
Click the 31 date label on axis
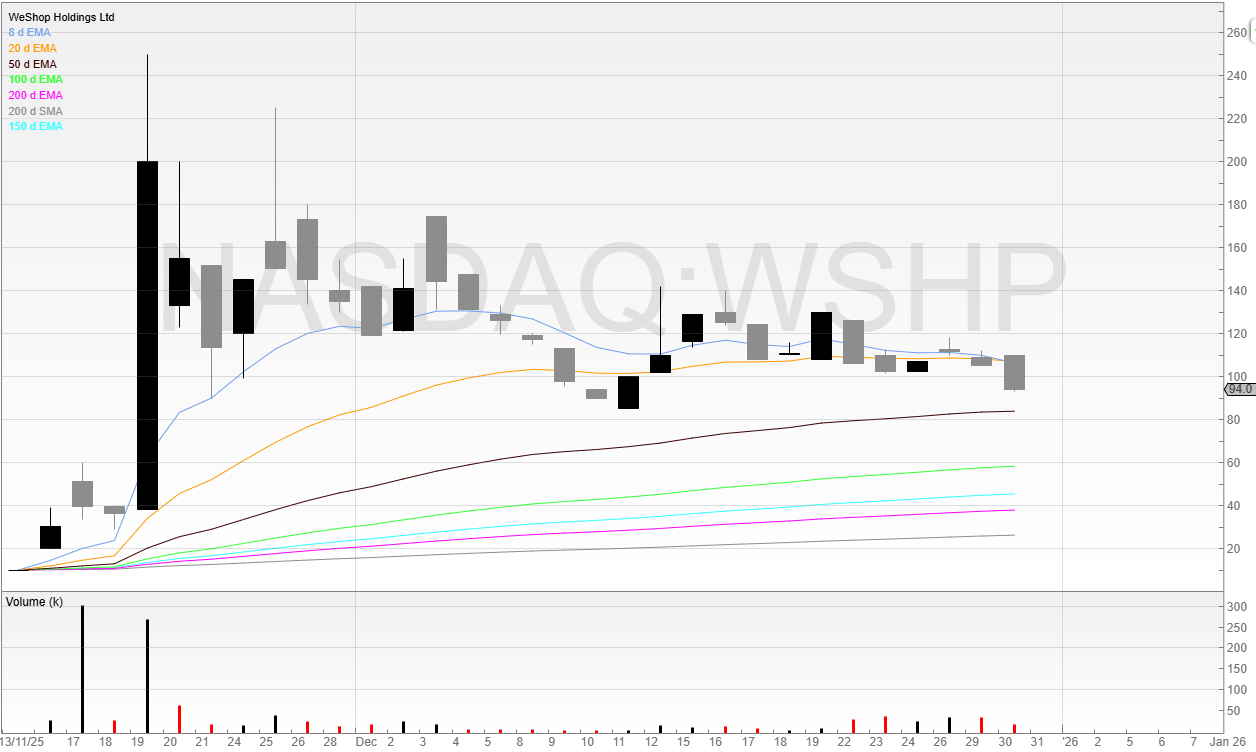[x=1037, y=742]
